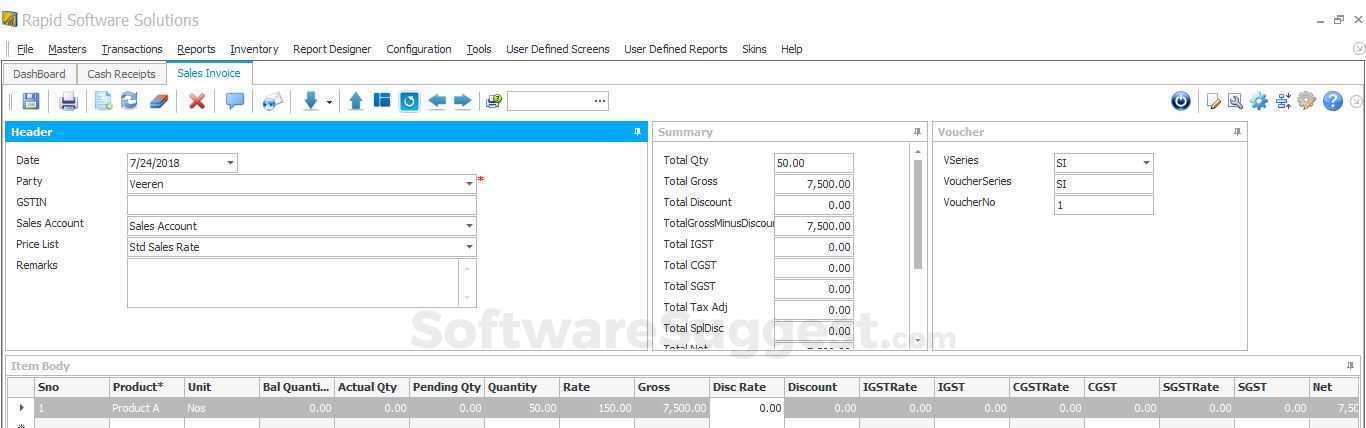The width and height of the screenshot is (1366, 428).
Task: Pin the Summary panel
Action: click(917, 132)
